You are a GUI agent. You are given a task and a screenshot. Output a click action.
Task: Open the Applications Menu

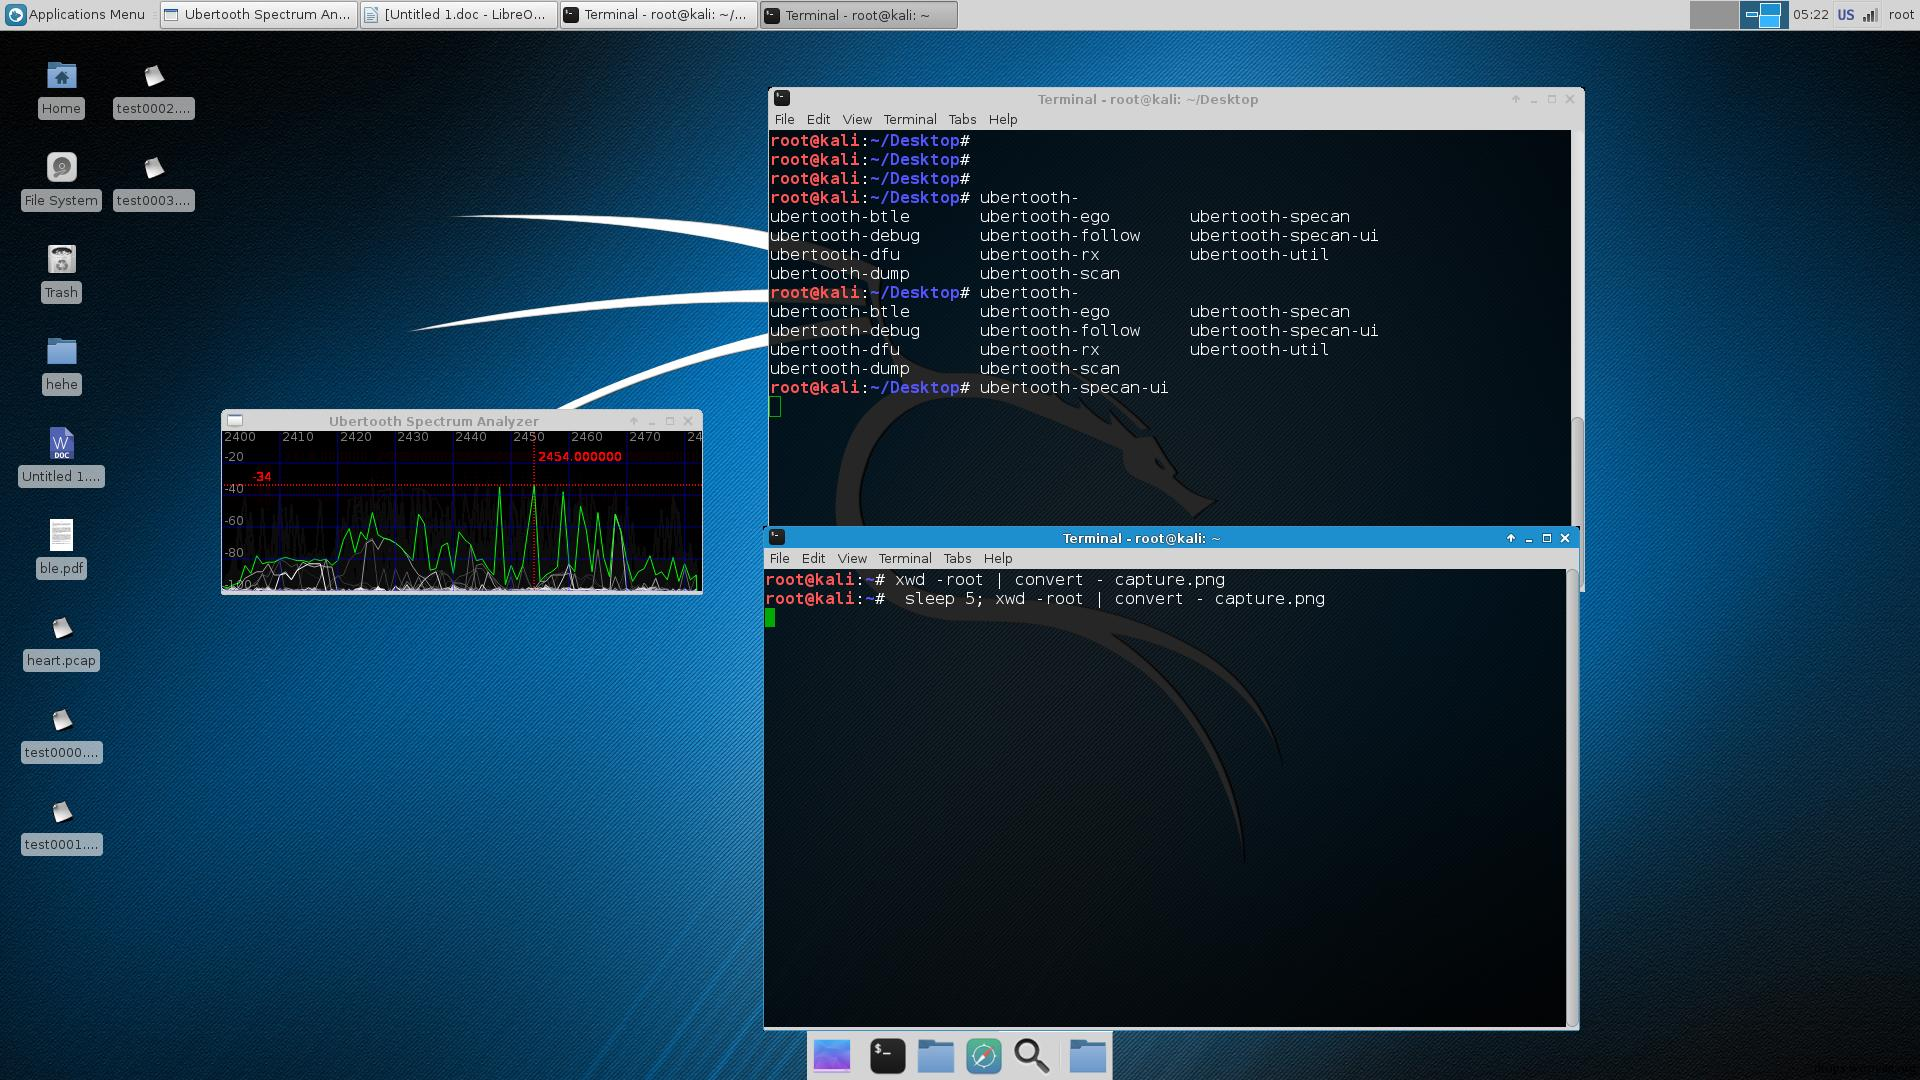coord(76,15)
